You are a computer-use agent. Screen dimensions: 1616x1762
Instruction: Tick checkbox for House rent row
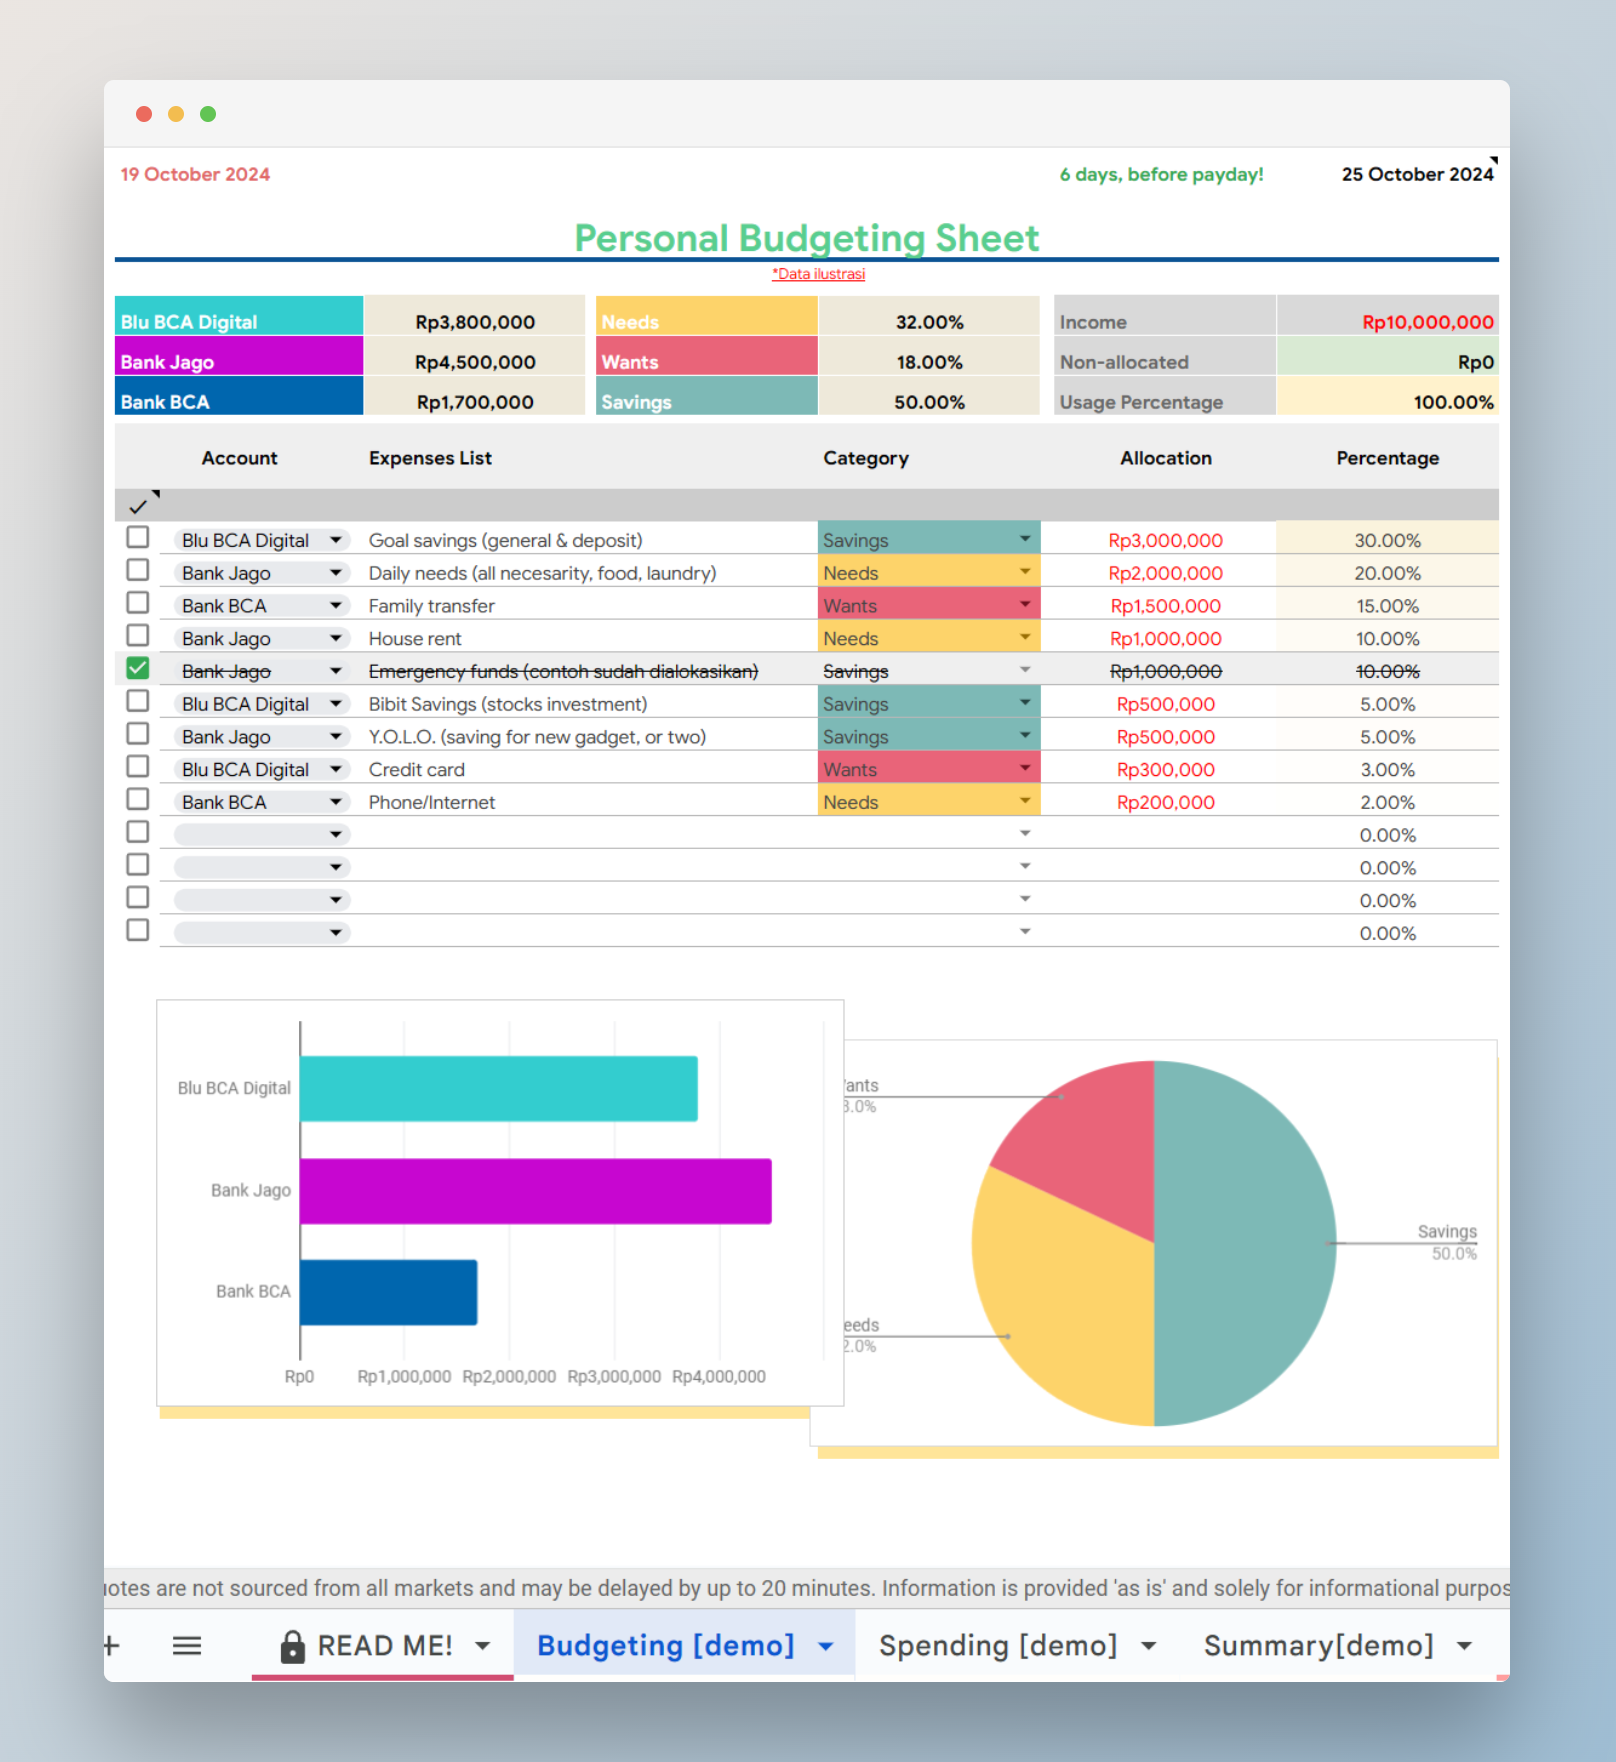[138, 636]
